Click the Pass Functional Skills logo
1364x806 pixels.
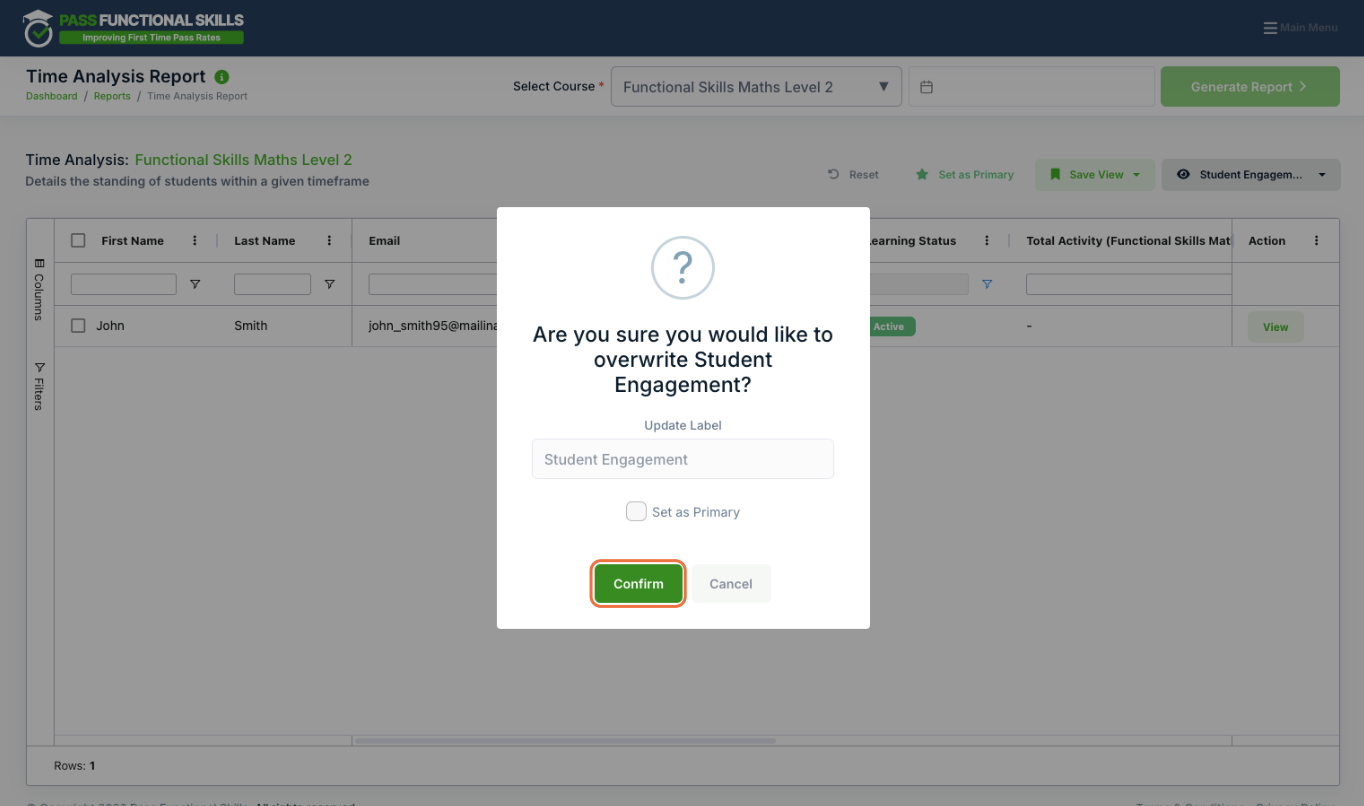pyautogui.click(x=134, y=28)
